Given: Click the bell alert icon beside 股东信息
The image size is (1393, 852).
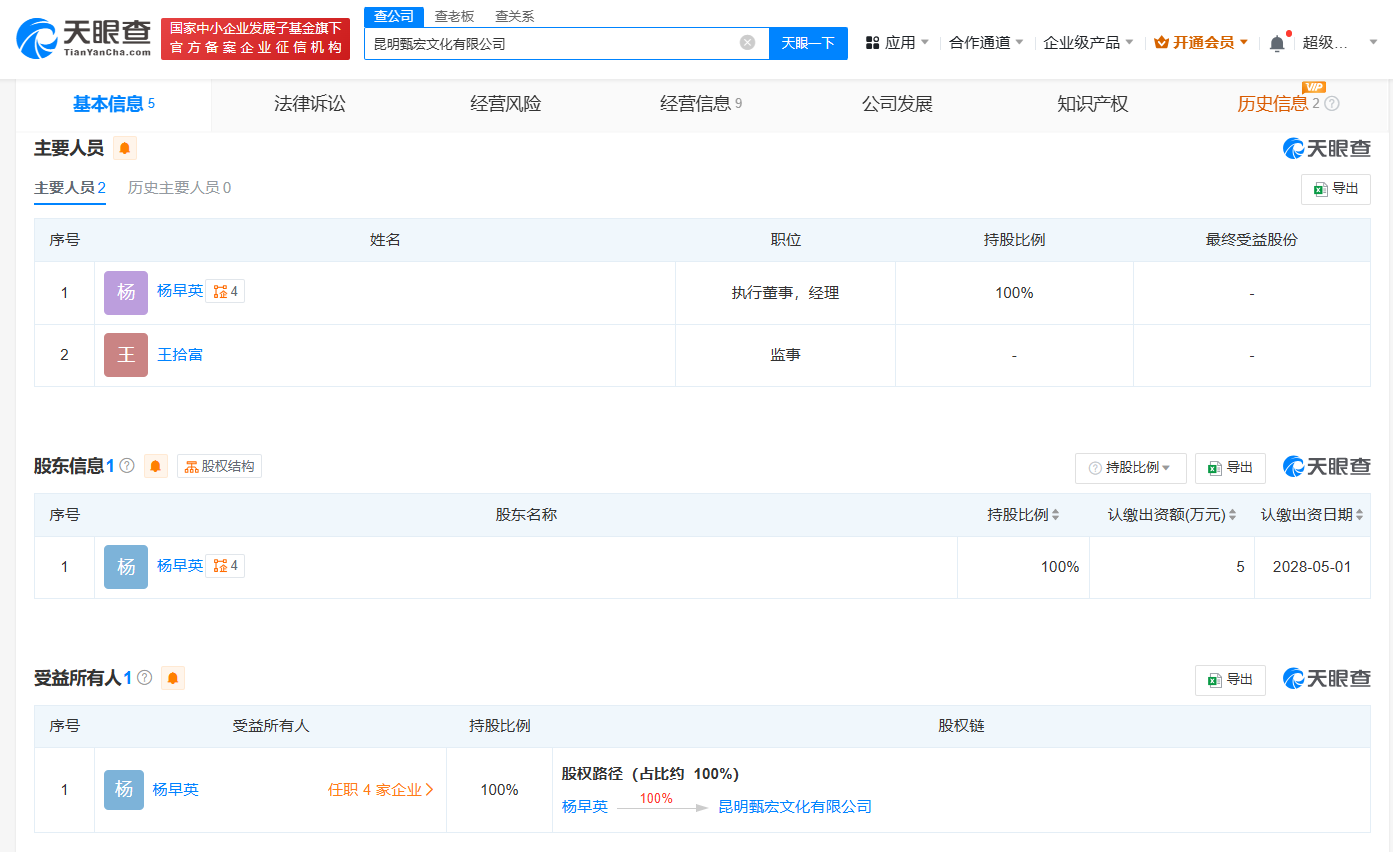Looking at the screenshot, I should (x=156, y=466).
